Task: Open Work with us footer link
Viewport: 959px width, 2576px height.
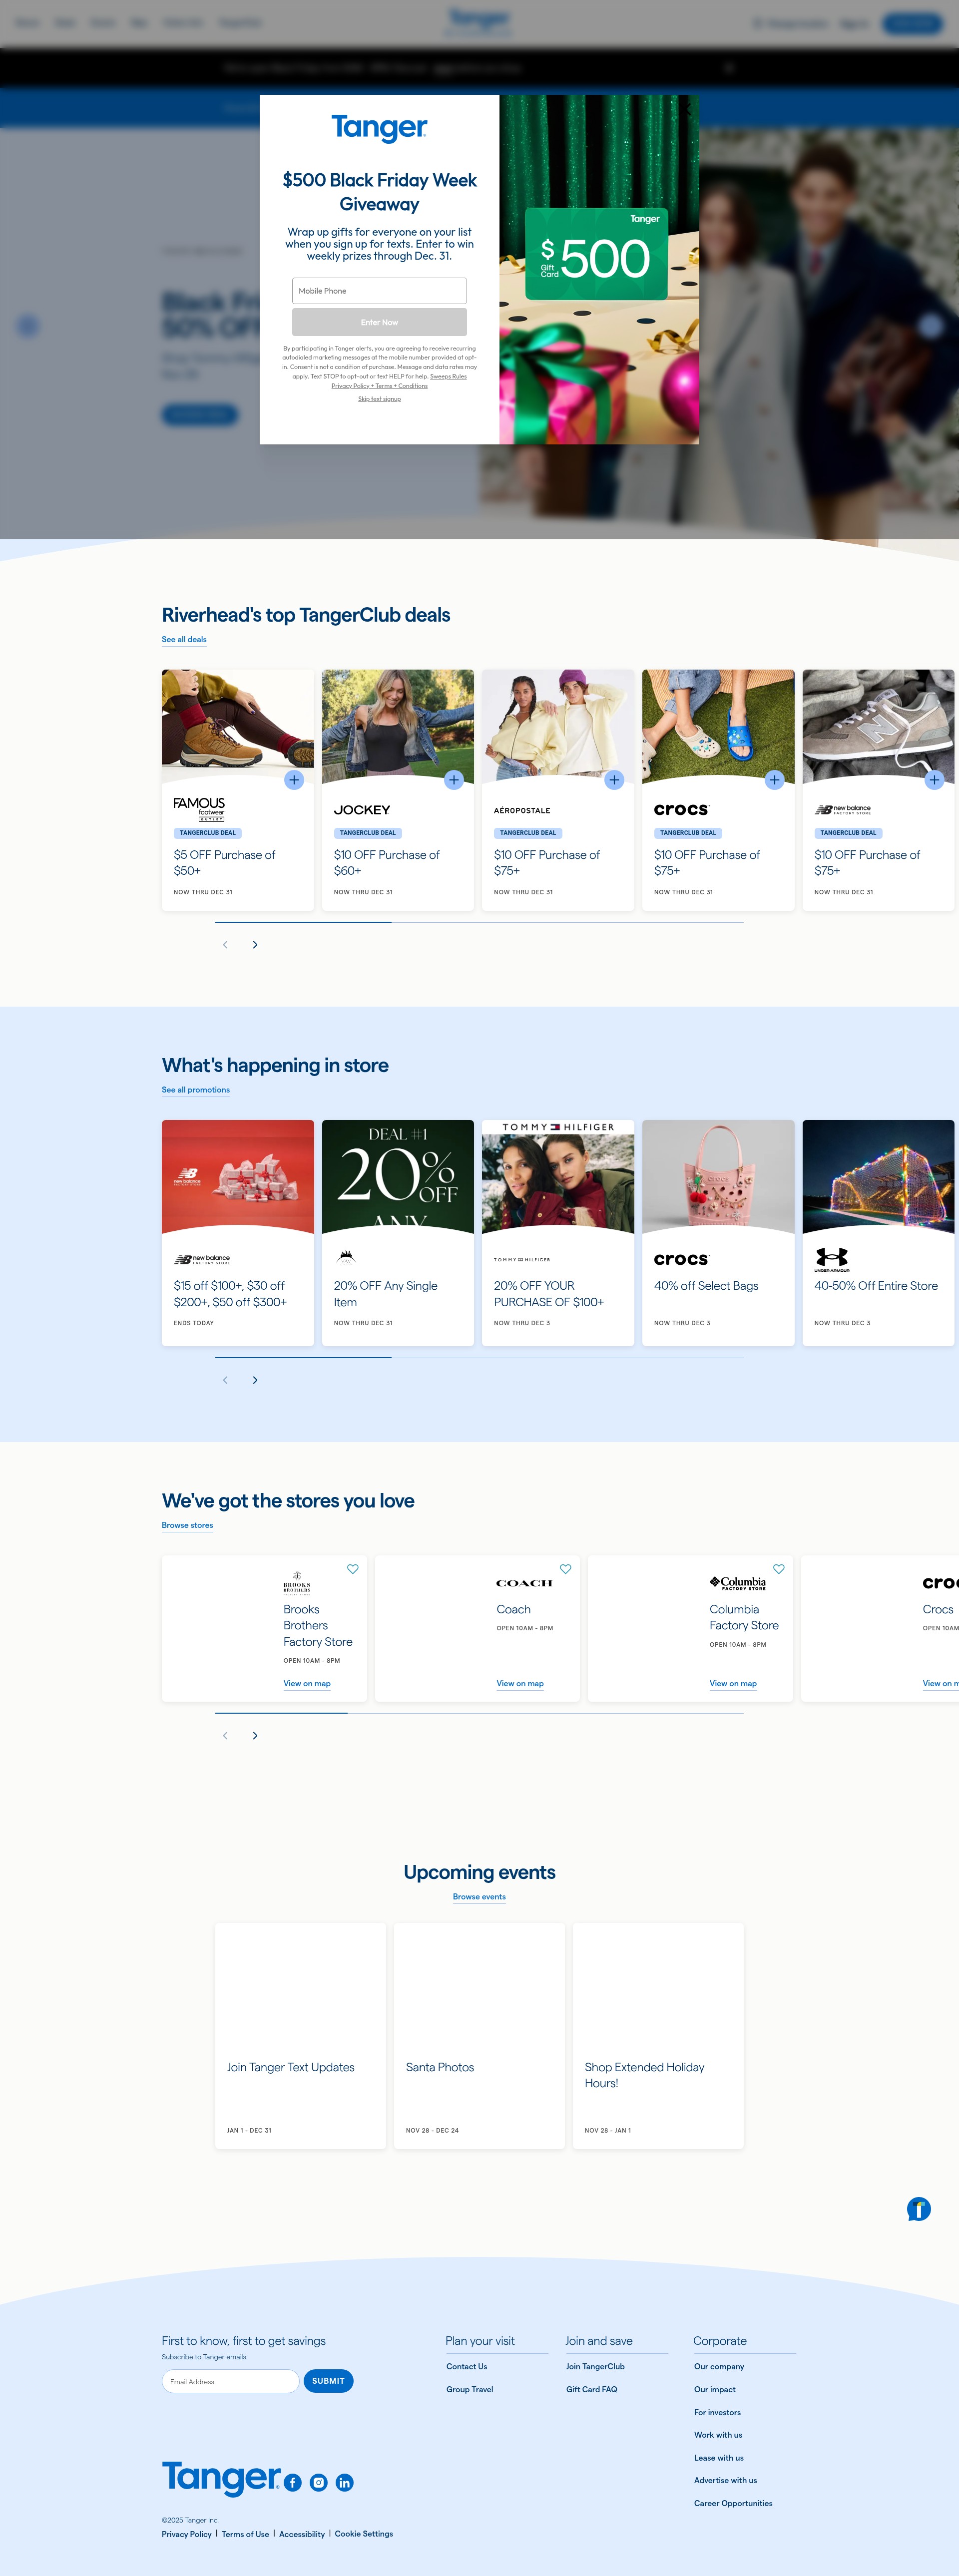Action: (x=718, y=2435)
